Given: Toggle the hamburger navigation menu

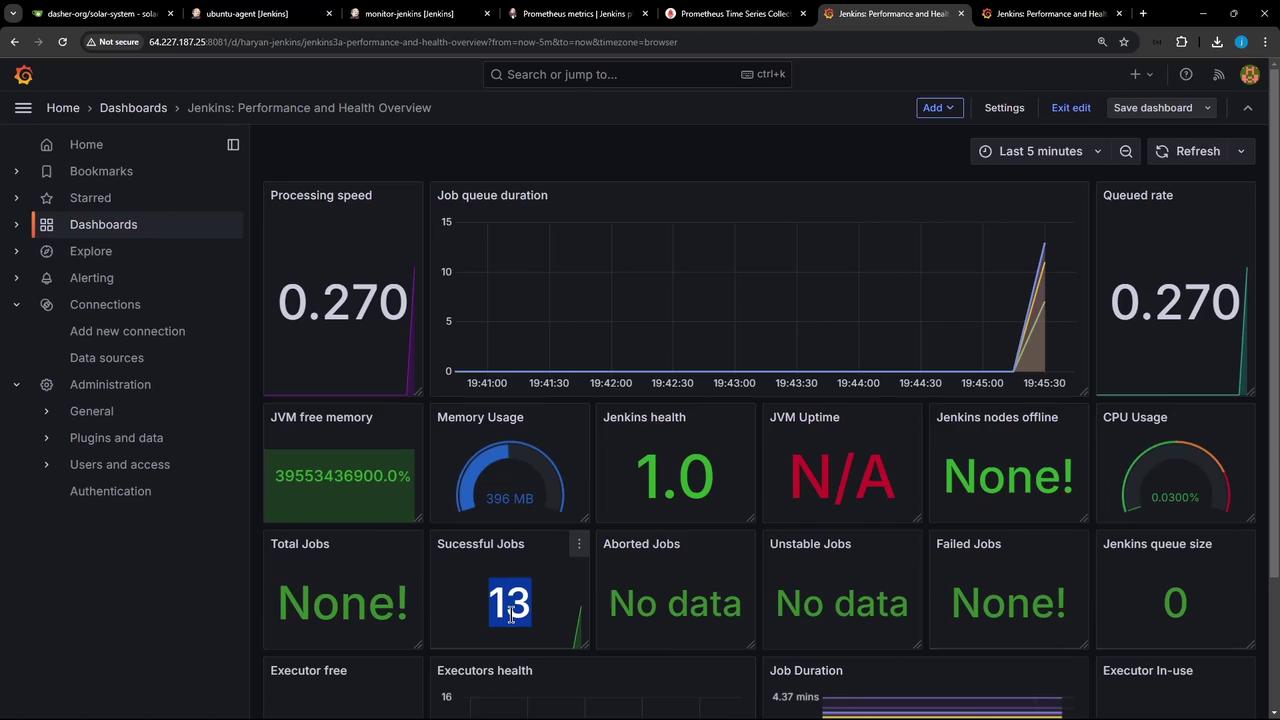Looking at the screenshot, I should pyautogui.click(x=23, y=108).
